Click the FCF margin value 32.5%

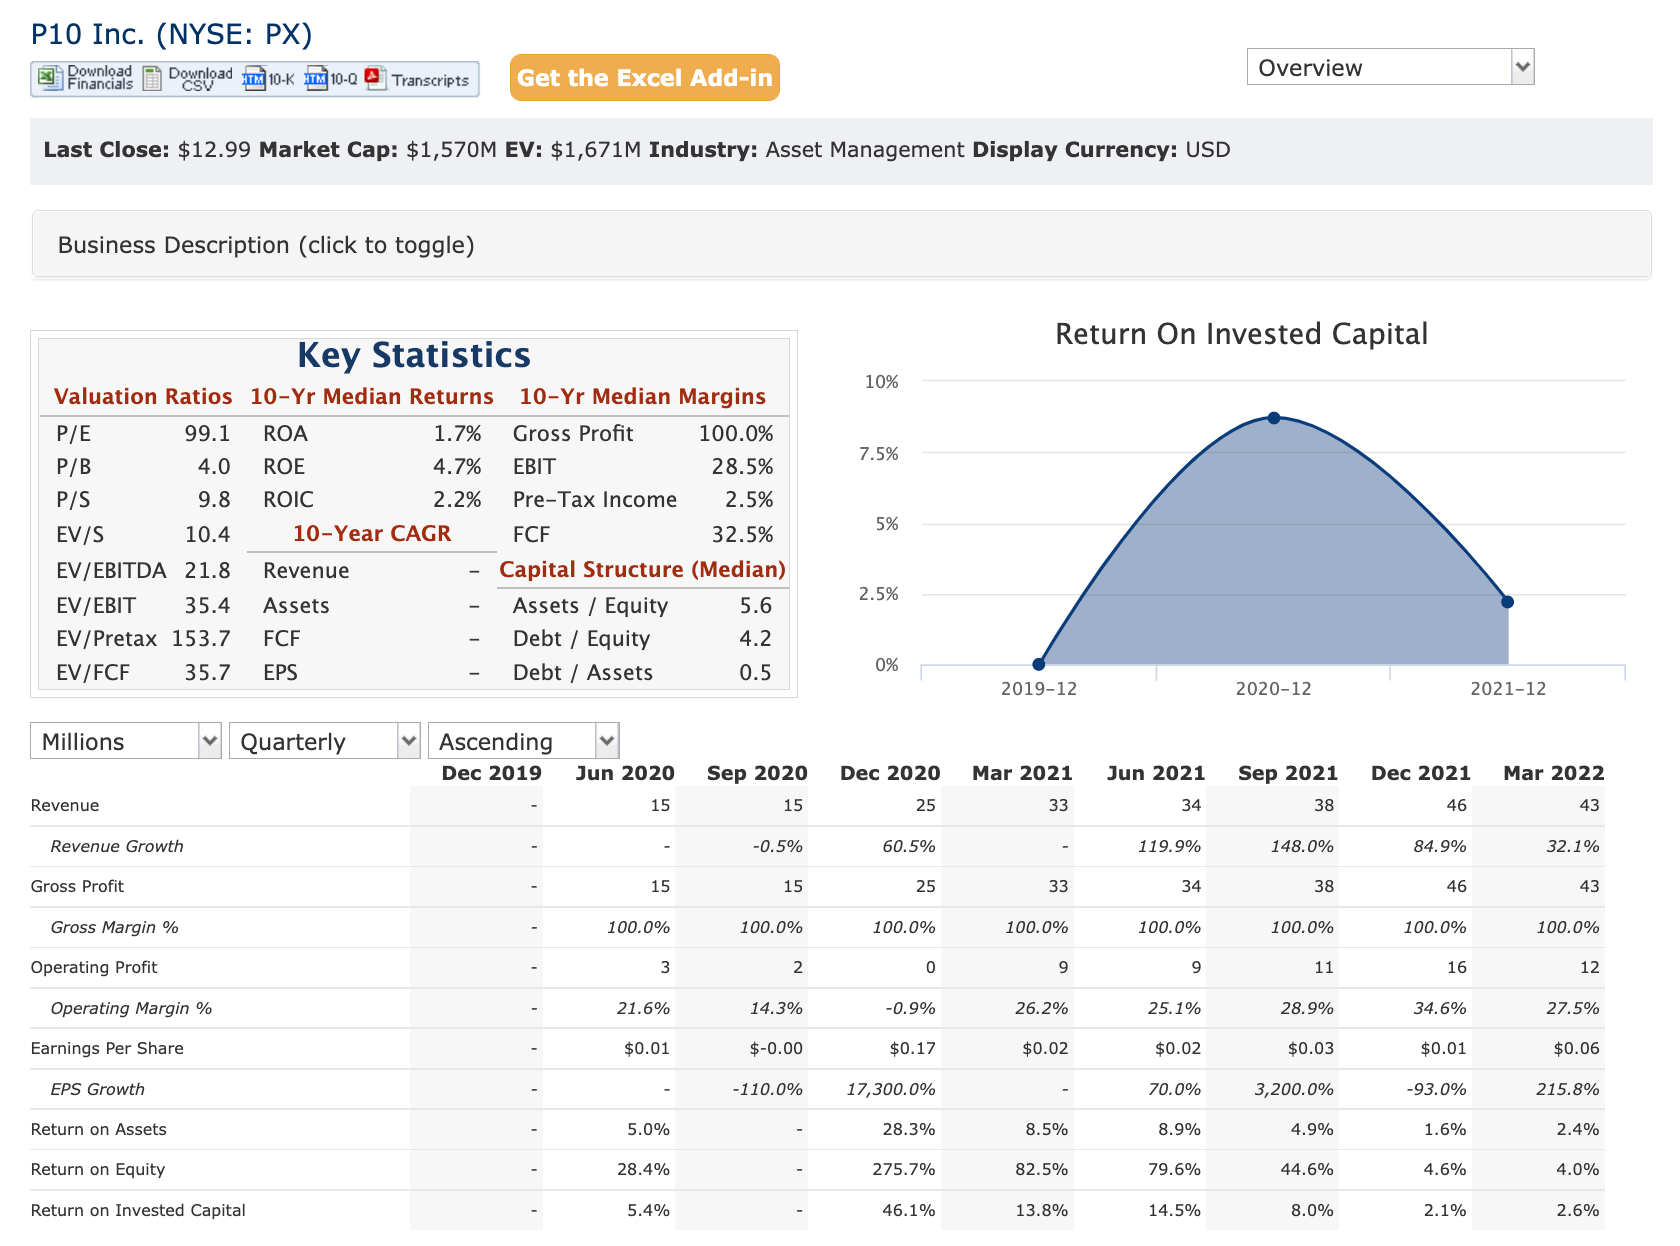click(x=742, y=534)
